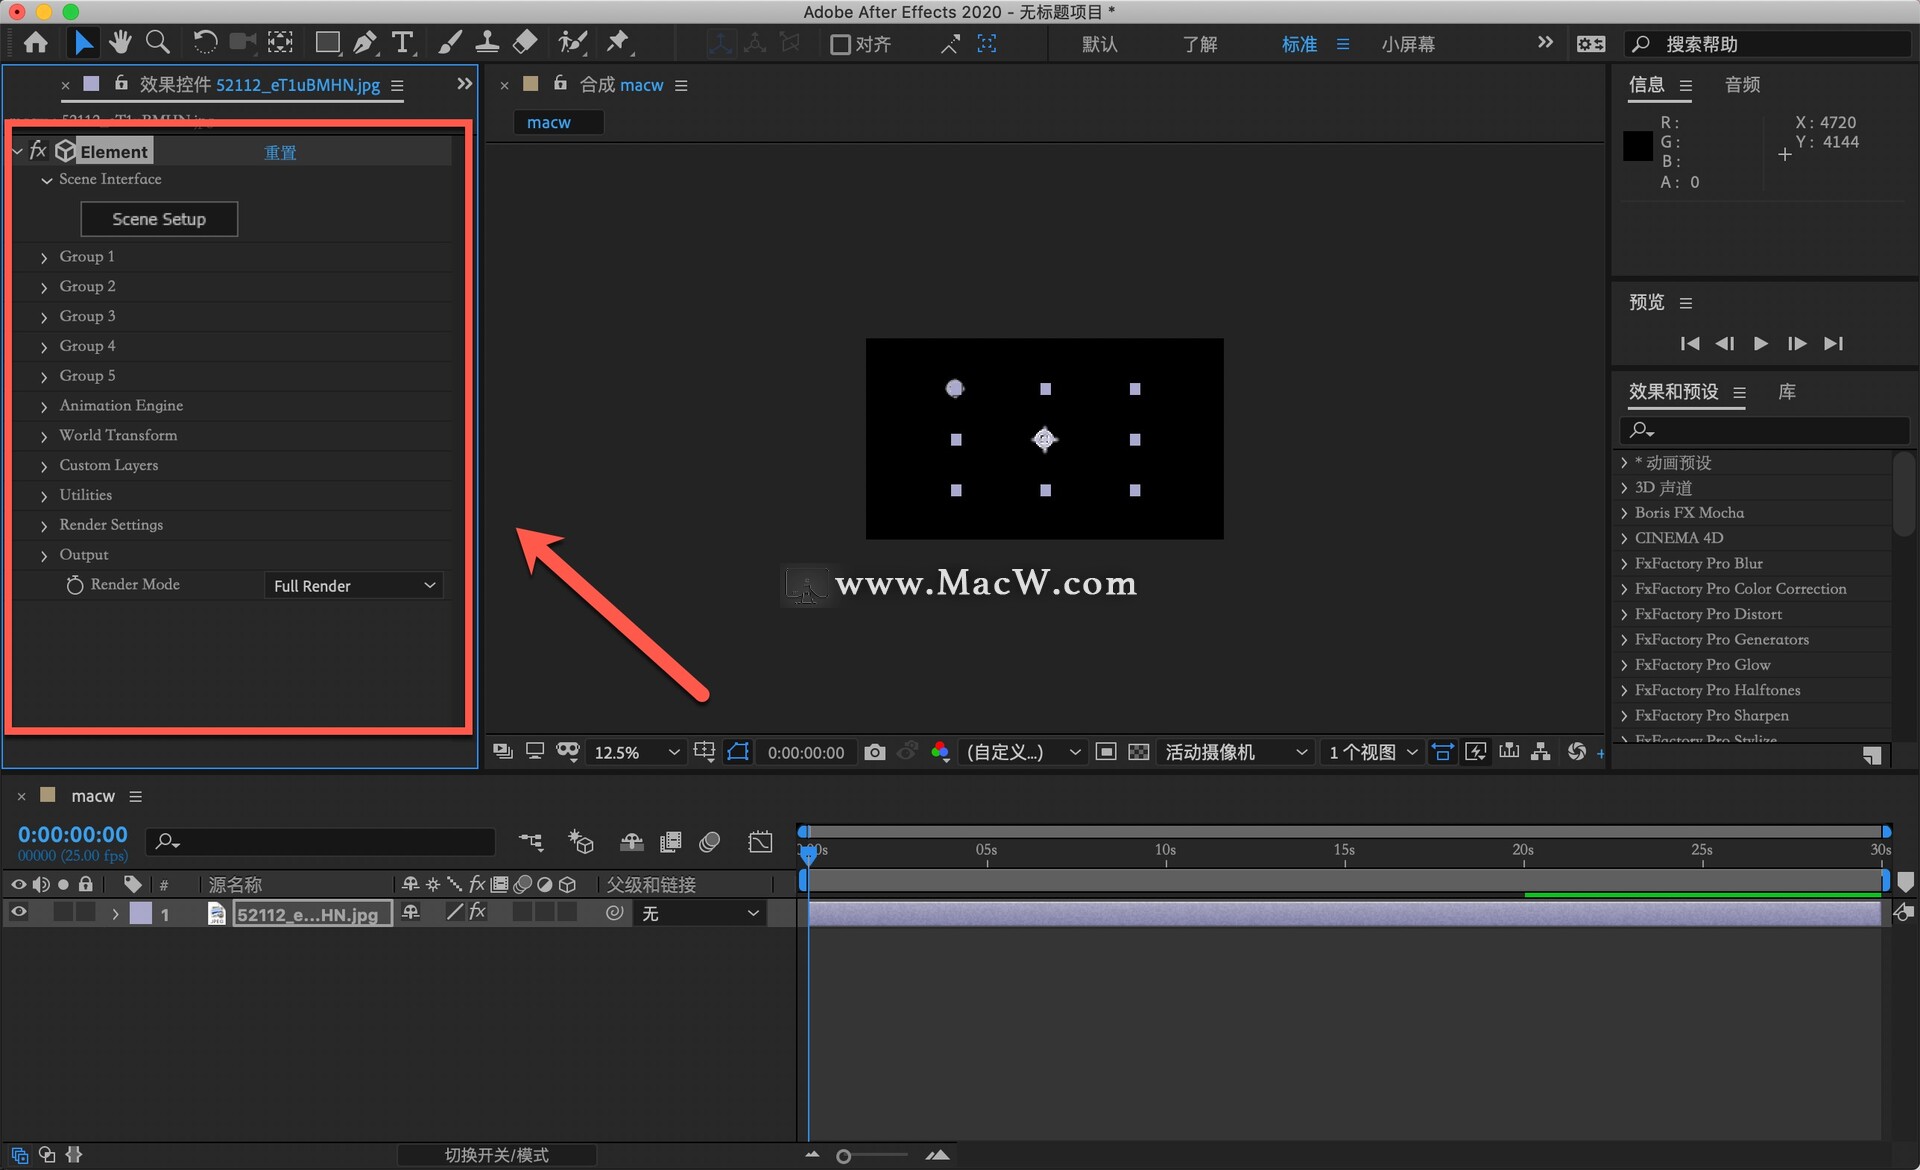This screenshot has height=1170, width=1920.
Task: Select the Pen tool
Action: 365,42
